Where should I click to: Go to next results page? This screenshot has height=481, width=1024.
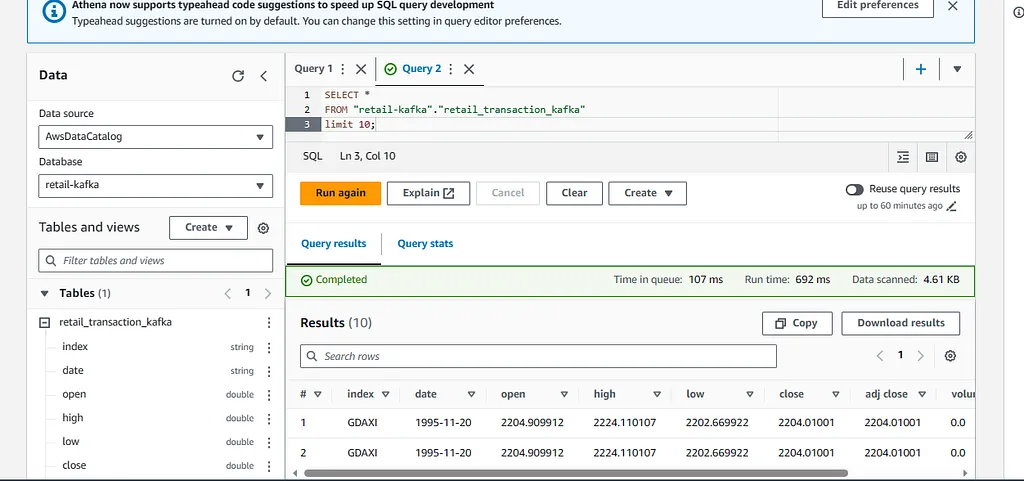coord(921,356)
